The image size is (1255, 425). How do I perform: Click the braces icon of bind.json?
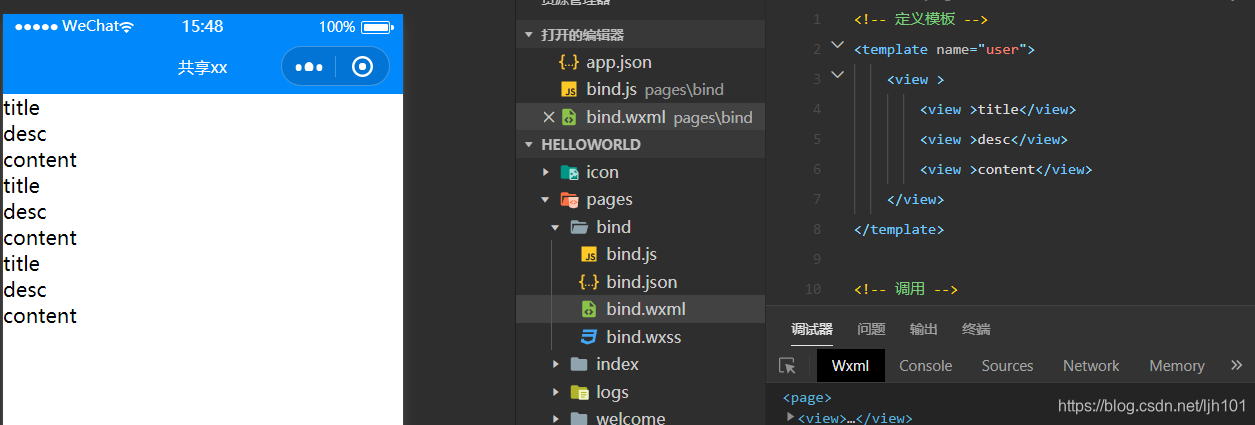pyautogui.click(x=589, y=282)
